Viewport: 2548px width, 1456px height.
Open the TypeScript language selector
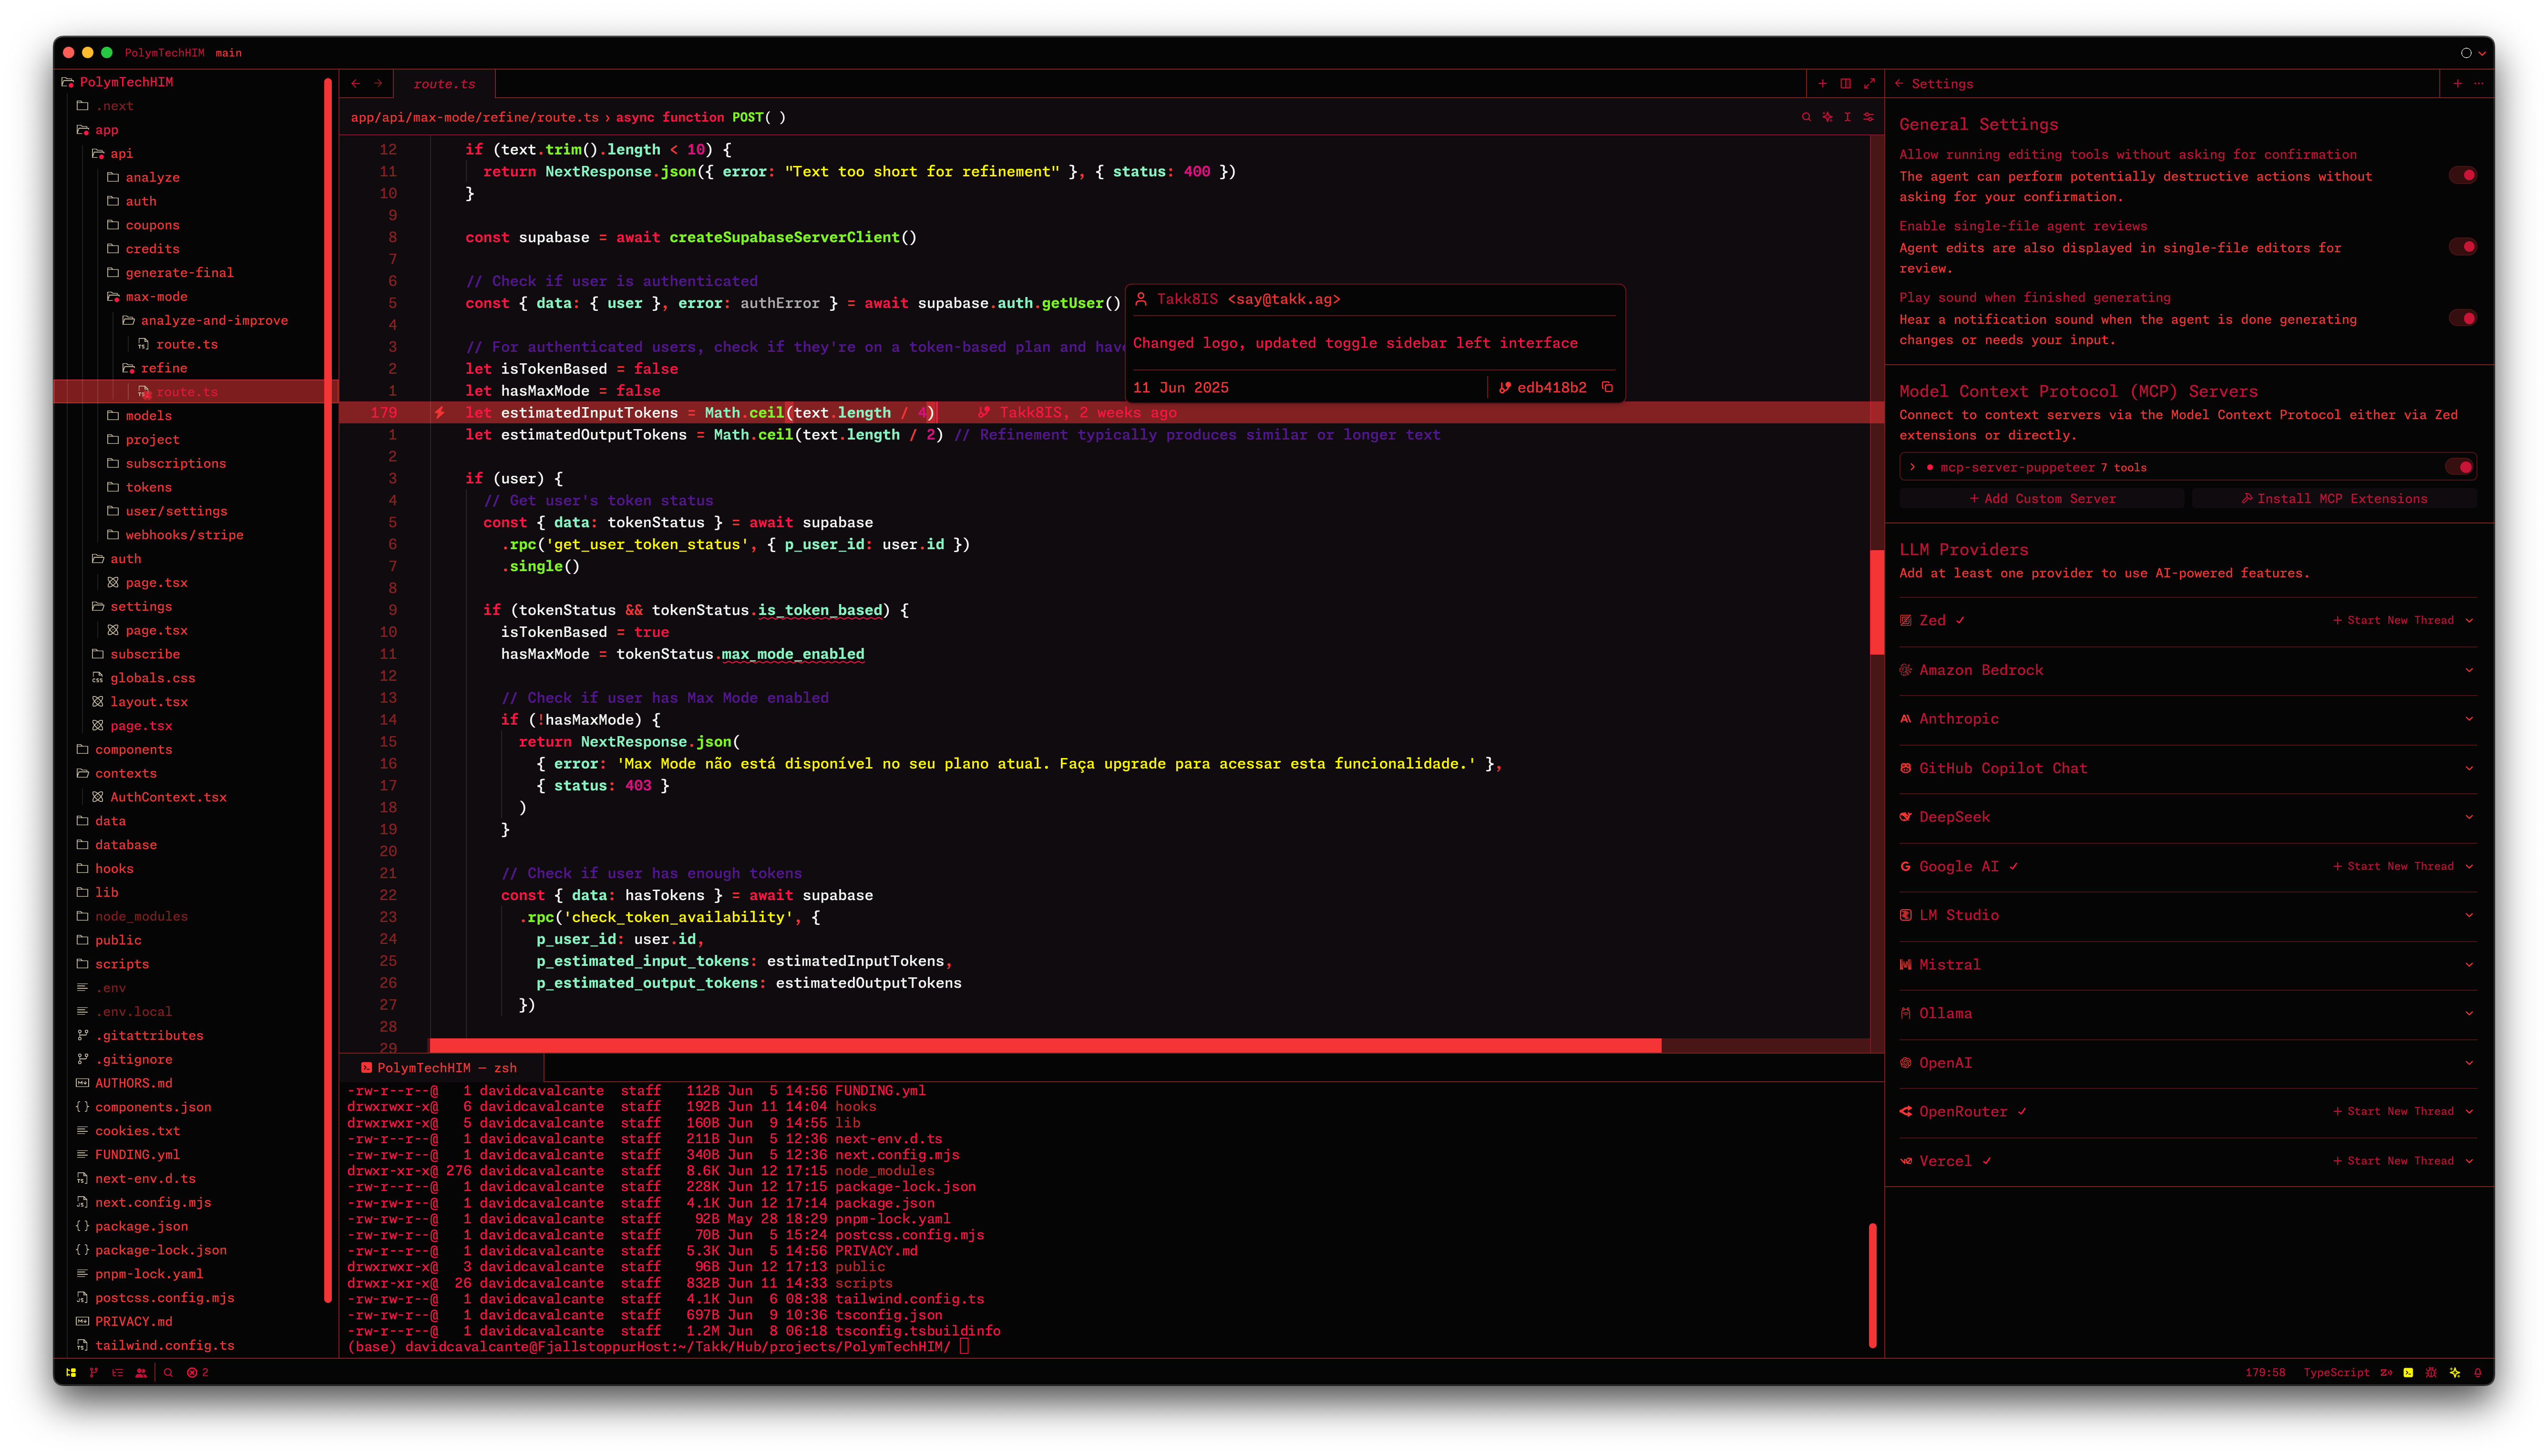coord(2336,1372)
